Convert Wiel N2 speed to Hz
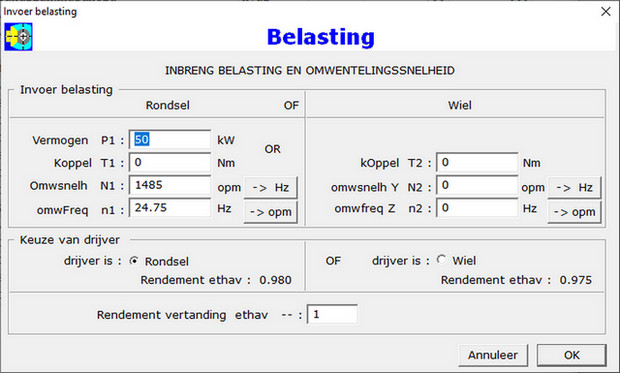This screenshot has height=373, width=620. [x=575, y=187]
